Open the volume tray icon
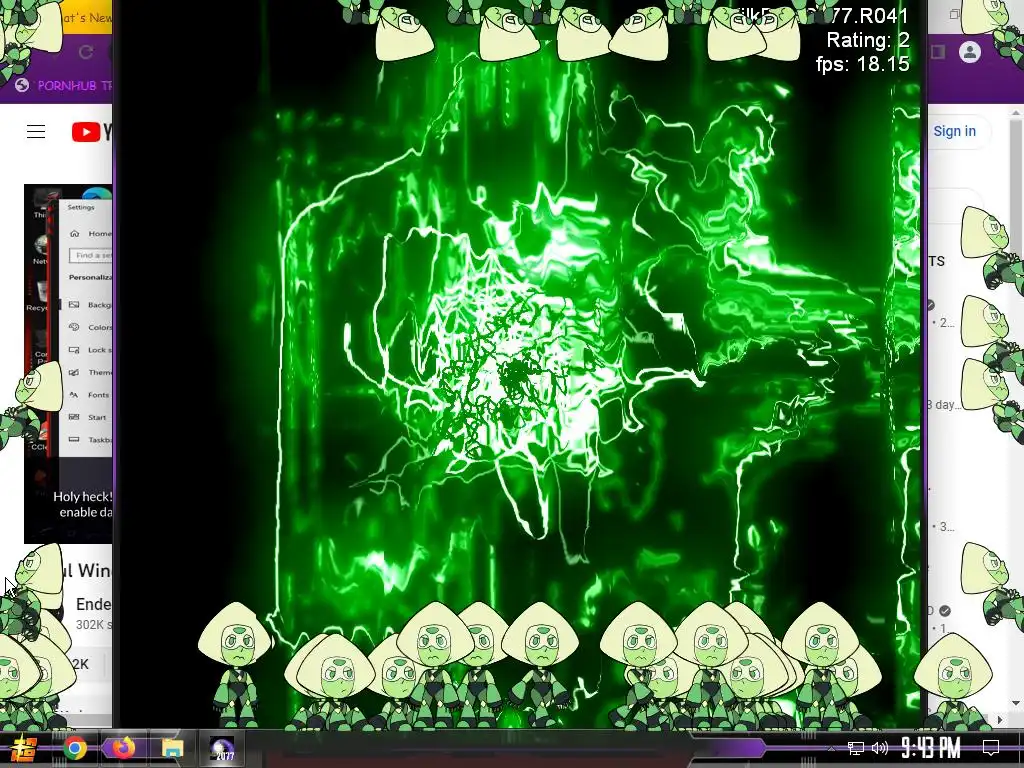Screen dimensions: 1024x768 coord(880,748)
